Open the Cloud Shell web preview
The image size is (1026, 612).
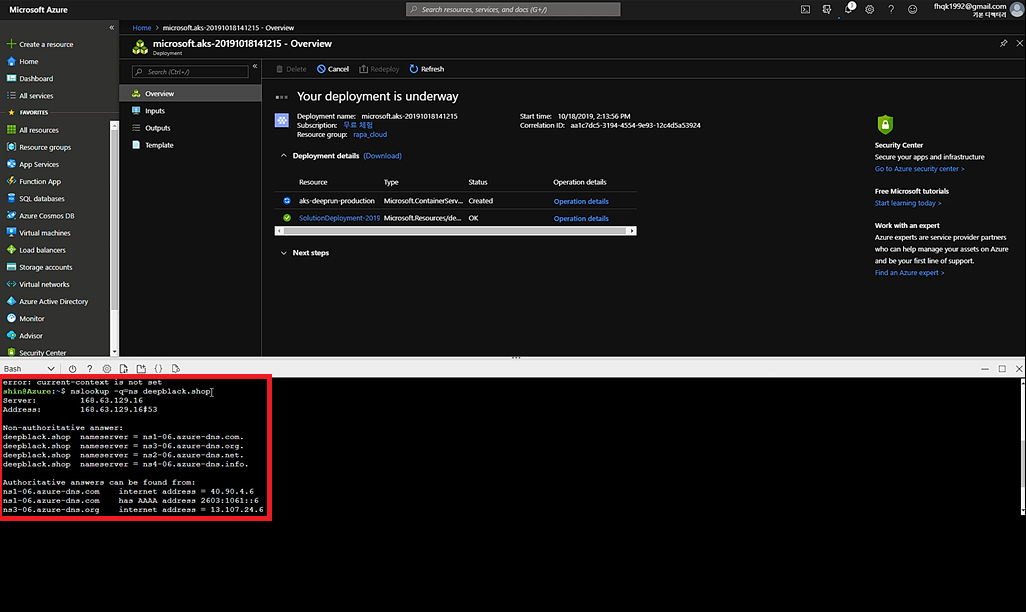tap(175, 369)
